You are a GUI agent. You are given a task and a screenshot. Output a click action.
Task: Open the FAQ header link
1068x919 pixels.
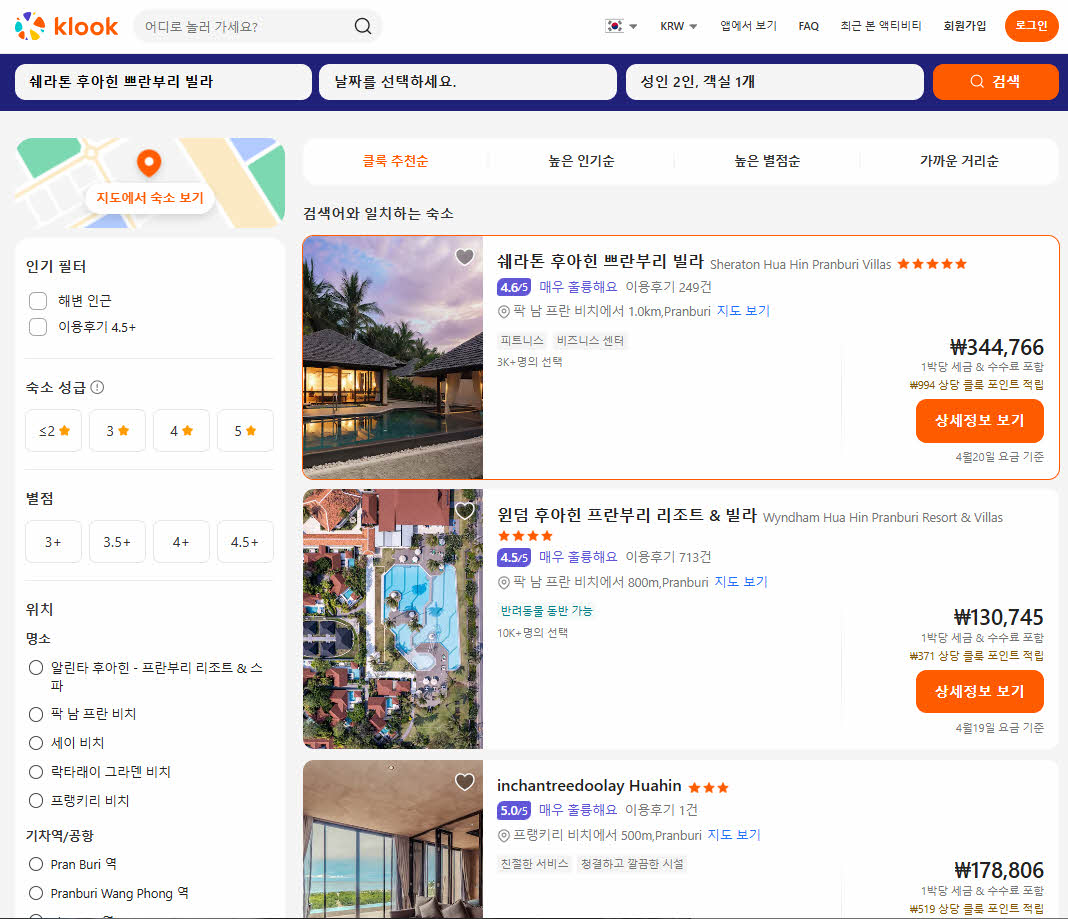[x=808, y=26]
